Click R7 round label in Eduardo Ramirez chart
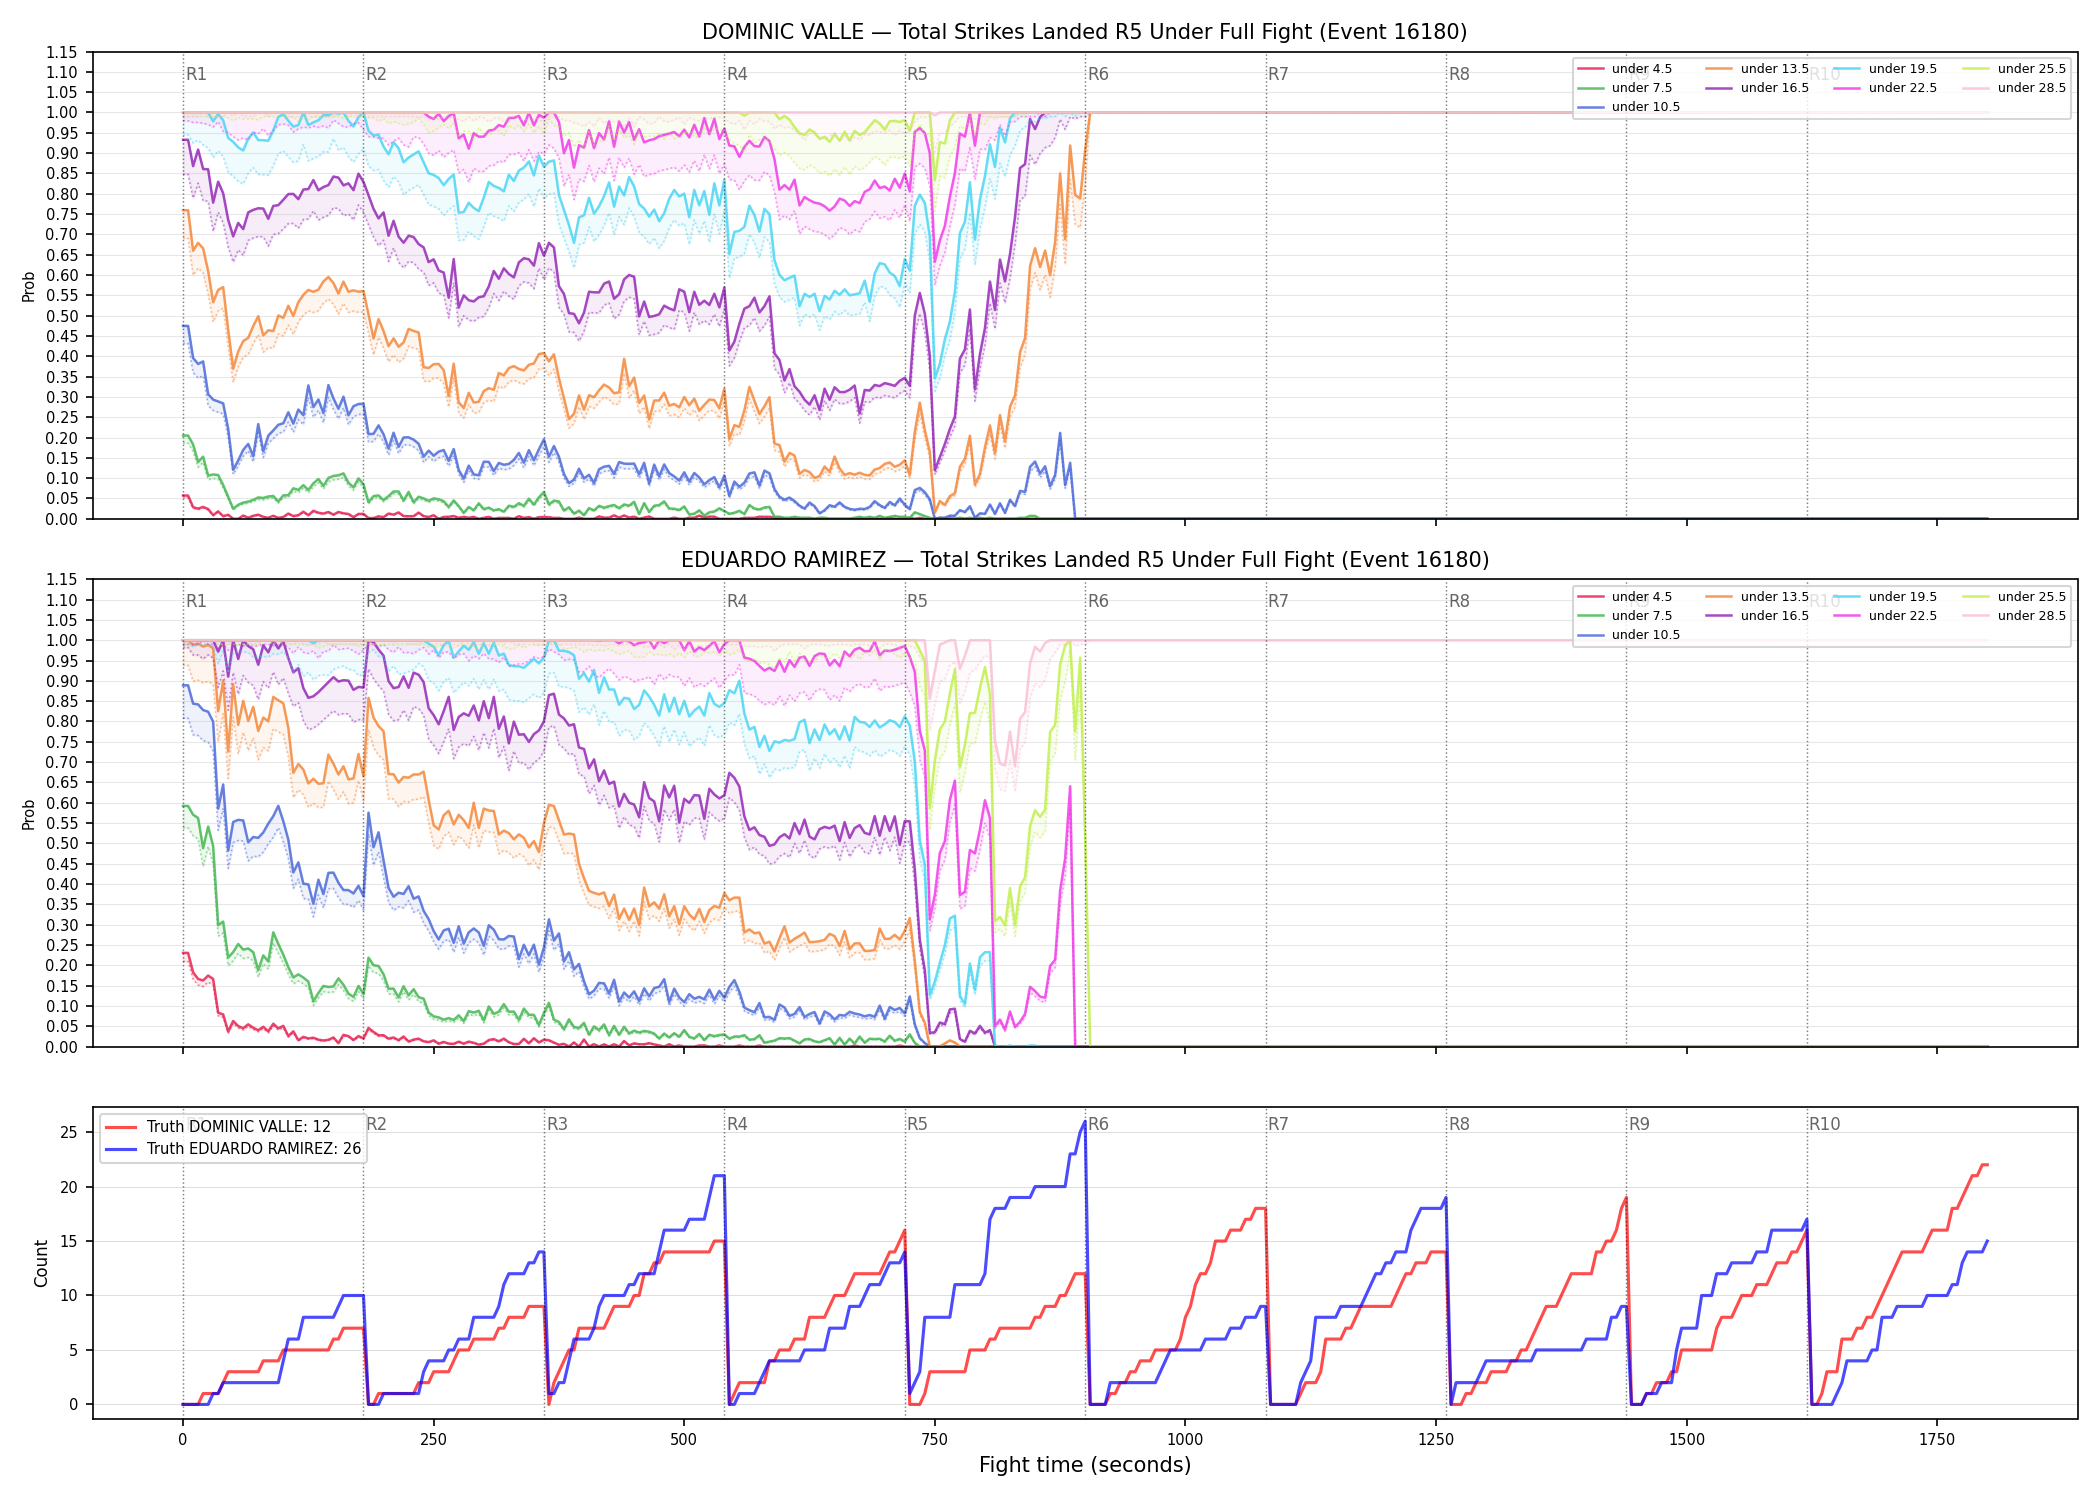 [x=1278, y=601]
